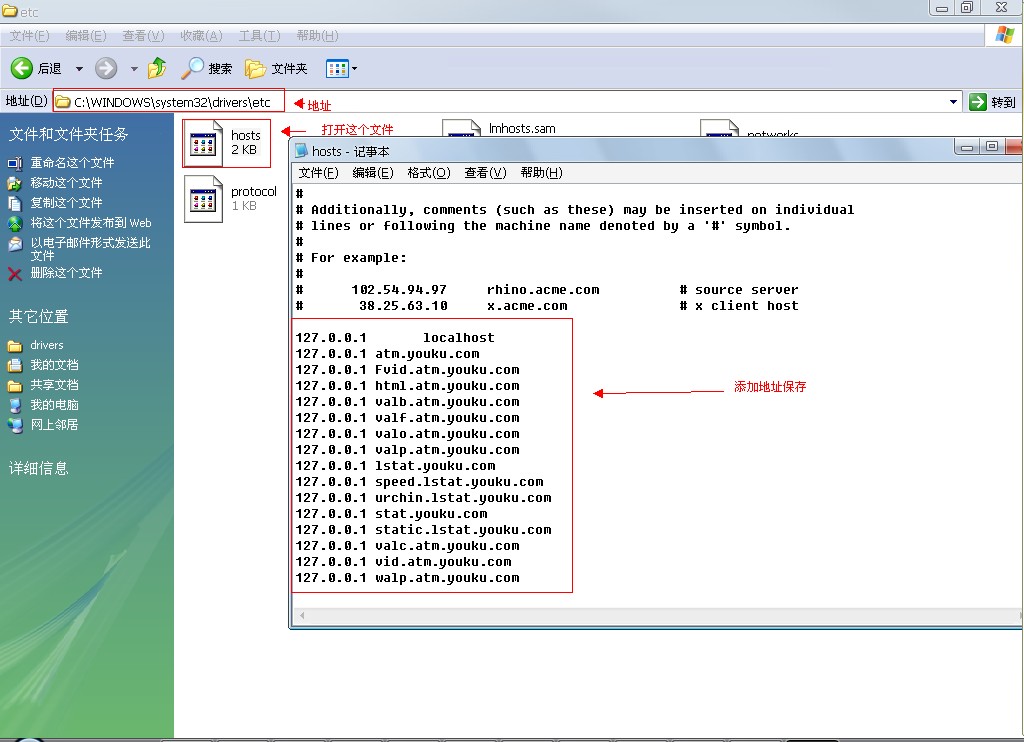Screen dimensions: 1024x742
Task: Click the 'rhino.acme.com' text in Notepad
Action: (x=543, y=290)
